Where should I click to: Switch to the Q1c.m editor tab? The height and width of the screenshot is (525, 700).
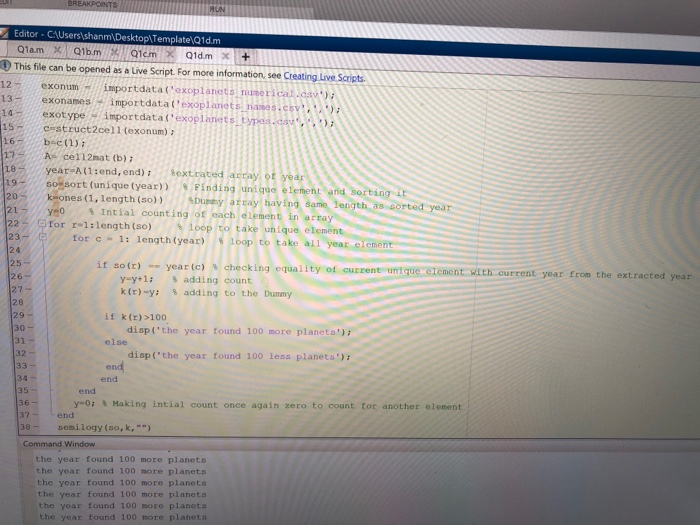(143, 54)
